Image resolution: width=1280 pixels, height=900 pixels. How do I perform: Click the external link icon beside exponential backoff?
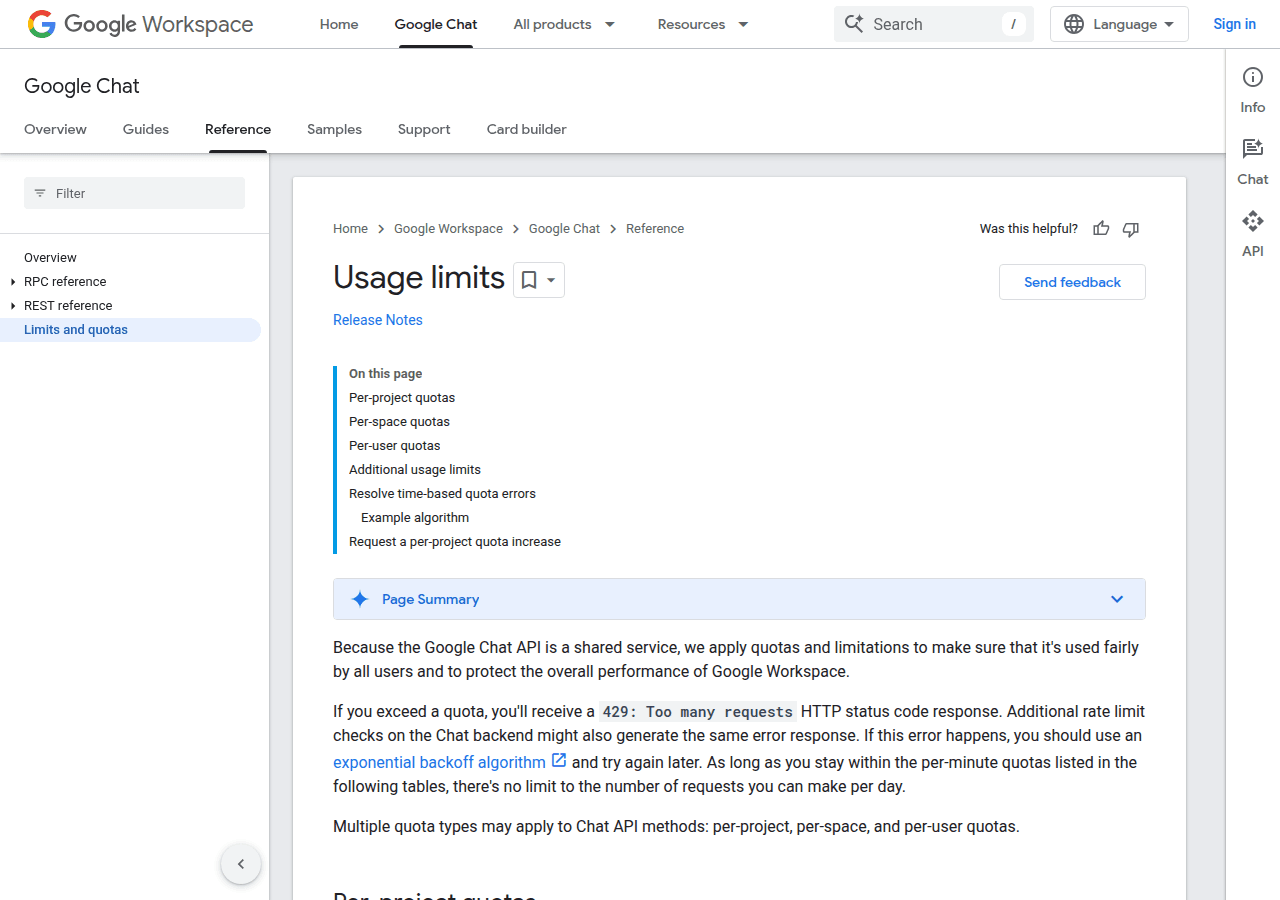click(558, 761)
